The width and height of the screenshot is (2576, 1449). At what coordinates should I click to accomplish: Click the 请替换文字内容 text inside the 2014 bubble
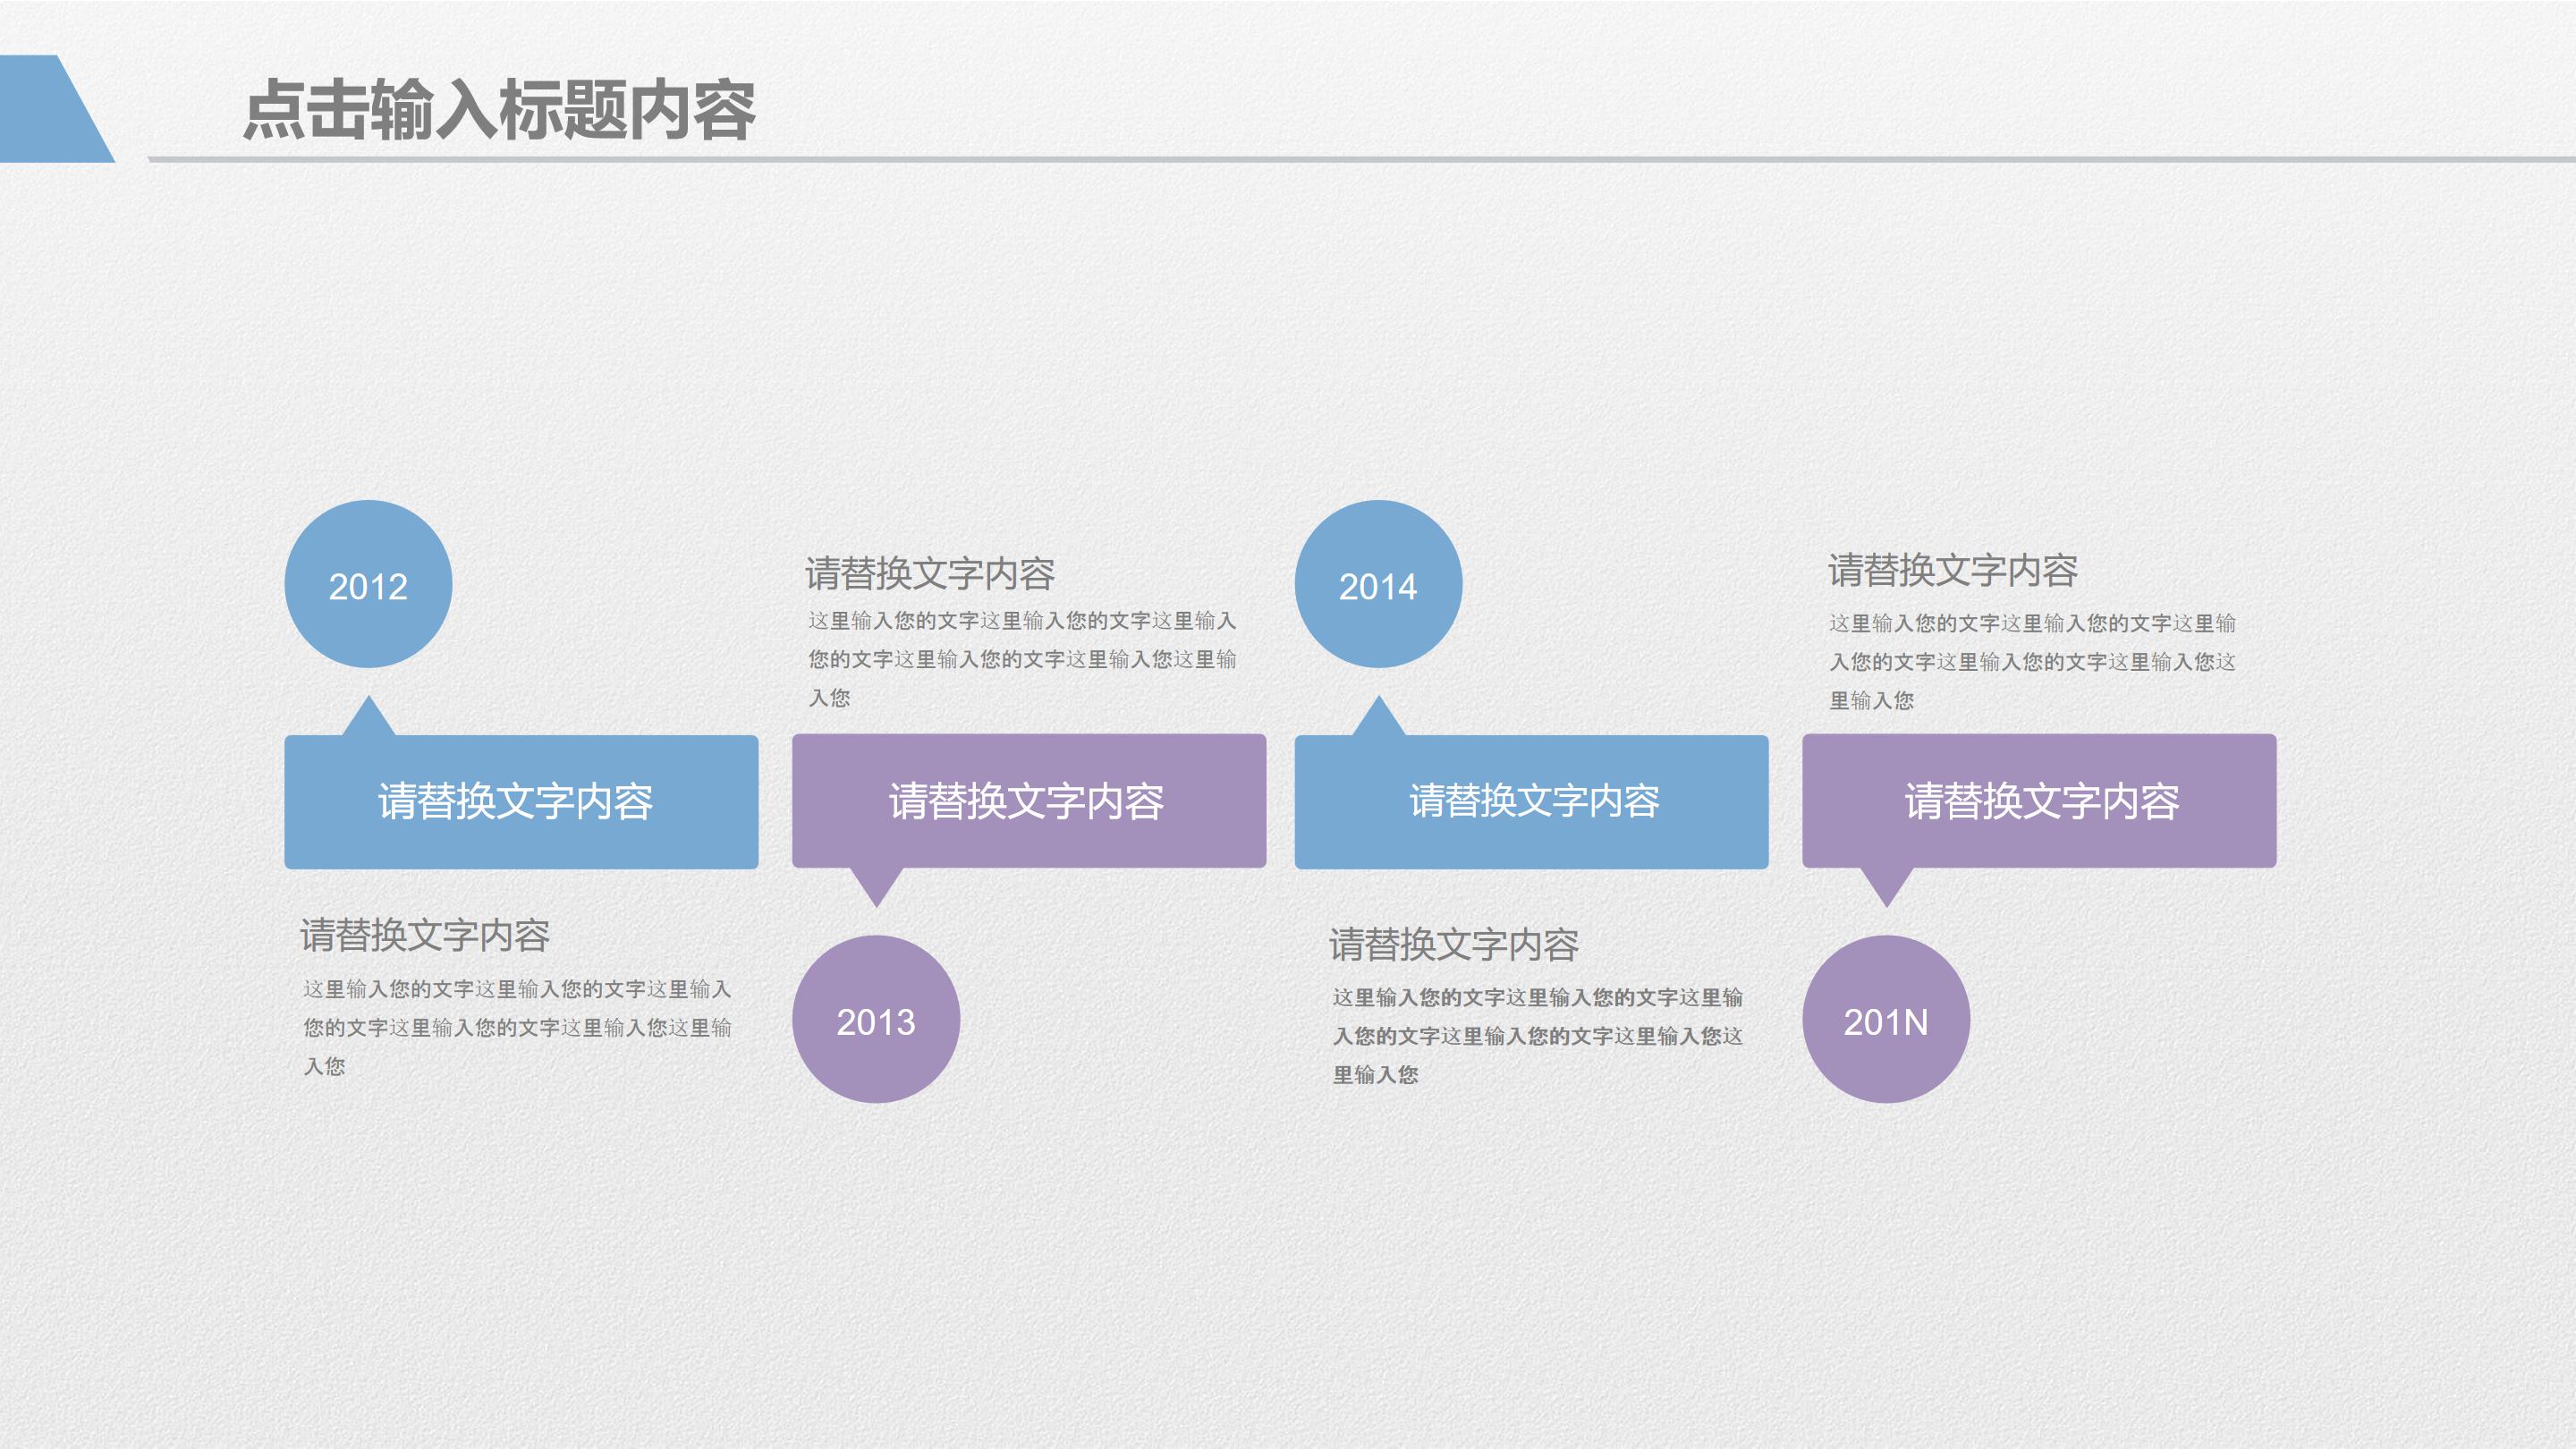pos(1533,800)
